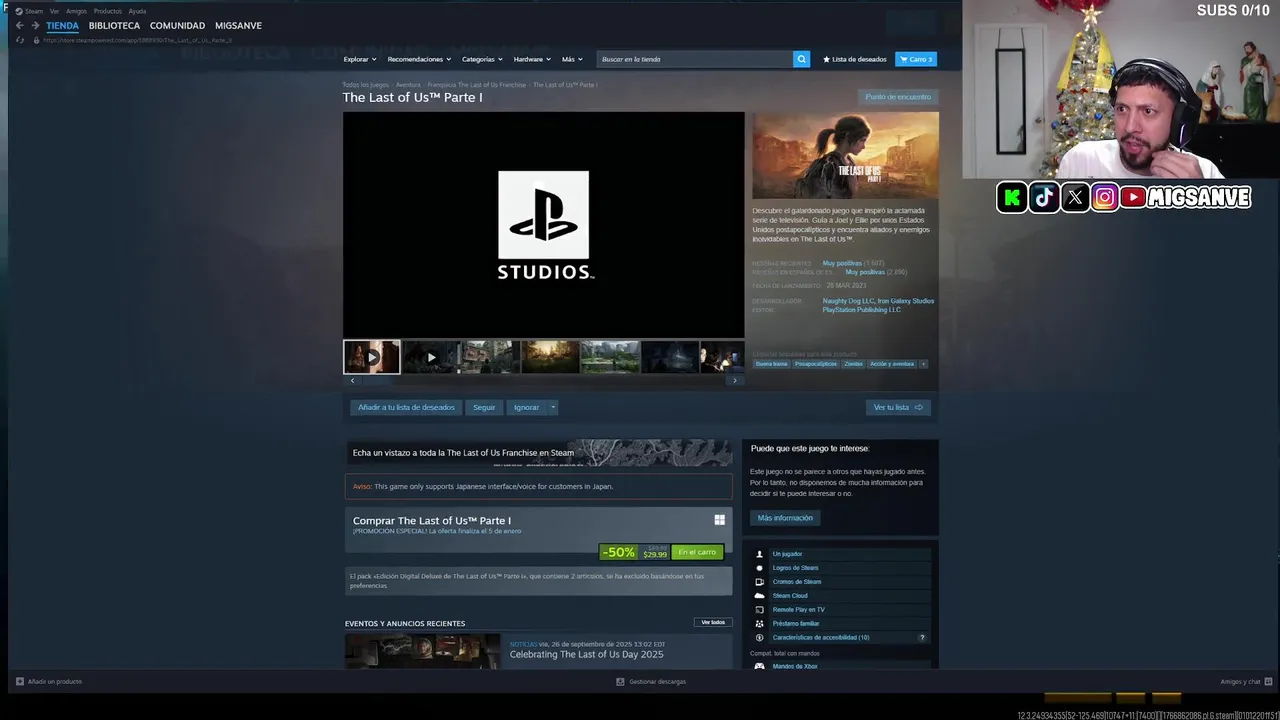Click the Steam logo in the top menu bar

coord(19,11)
